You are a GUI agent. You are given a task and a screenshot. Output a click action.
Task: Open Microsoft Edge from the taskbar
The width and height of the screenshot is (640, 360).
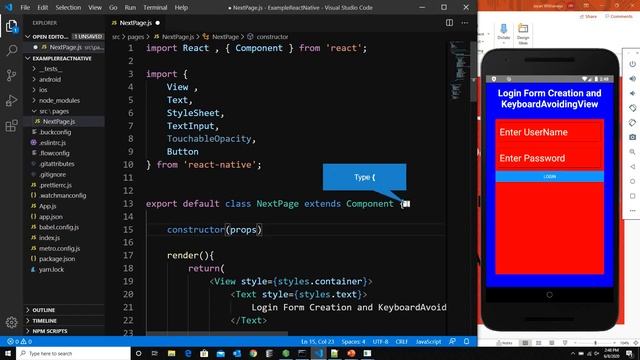(188, 353)
